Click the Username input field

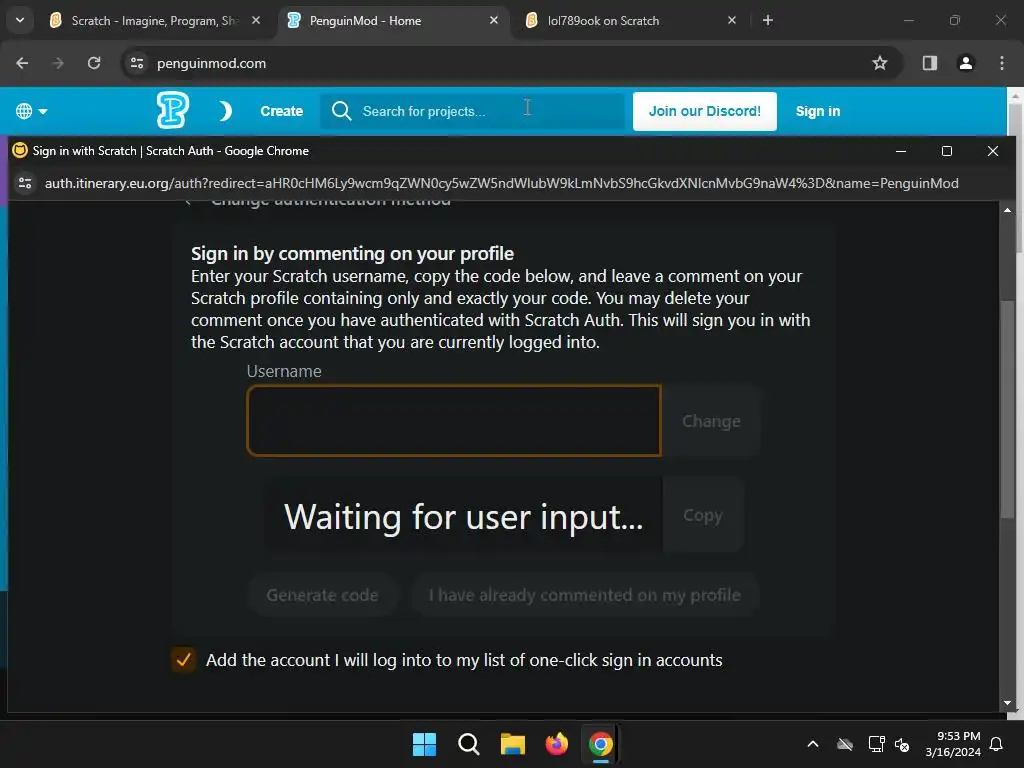(x=454, y=421)
